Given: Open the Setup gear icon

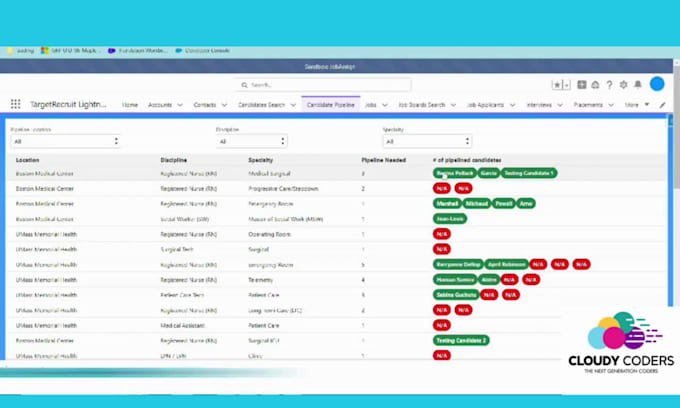Looking at the screenshot, I should 624,85.
